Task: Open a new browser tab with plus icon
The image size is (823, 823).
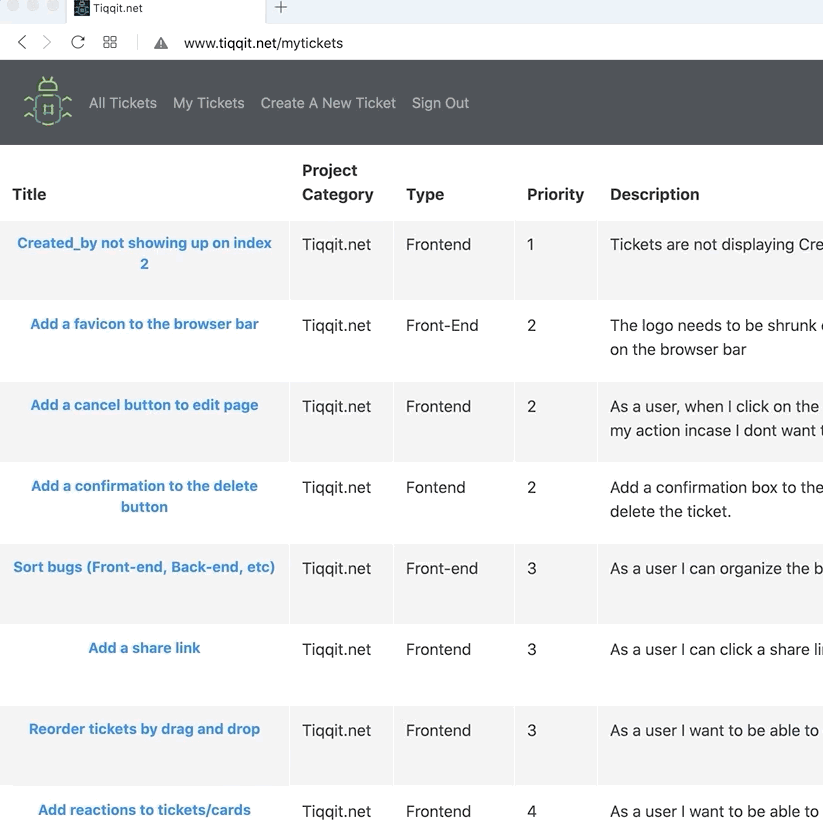Action: (x=281, y=7)
